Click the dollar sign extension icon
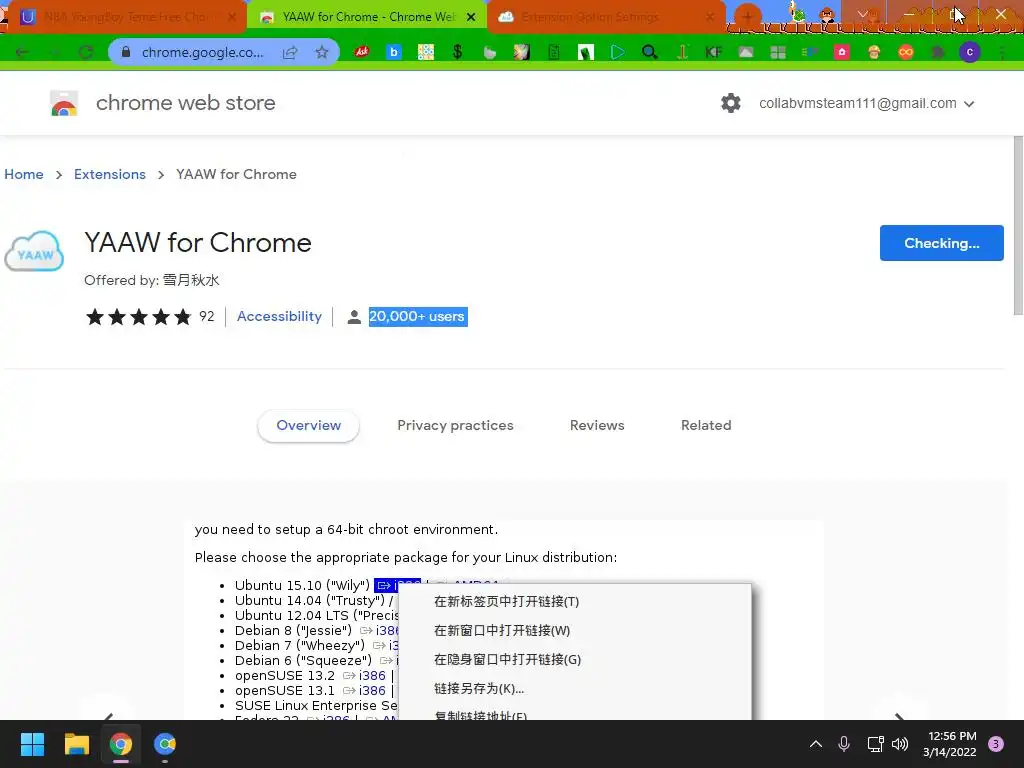 pos(457,52)
